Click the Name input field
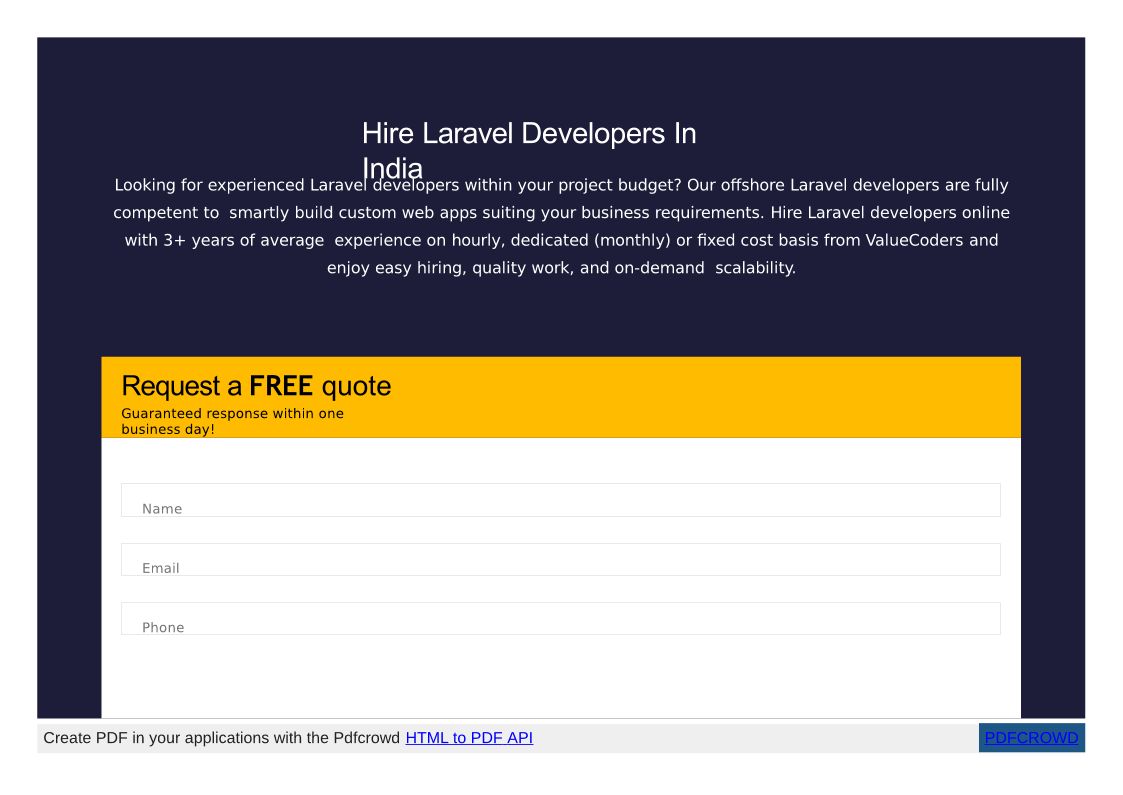The image size is (1123, 795). tap(560, 500)
